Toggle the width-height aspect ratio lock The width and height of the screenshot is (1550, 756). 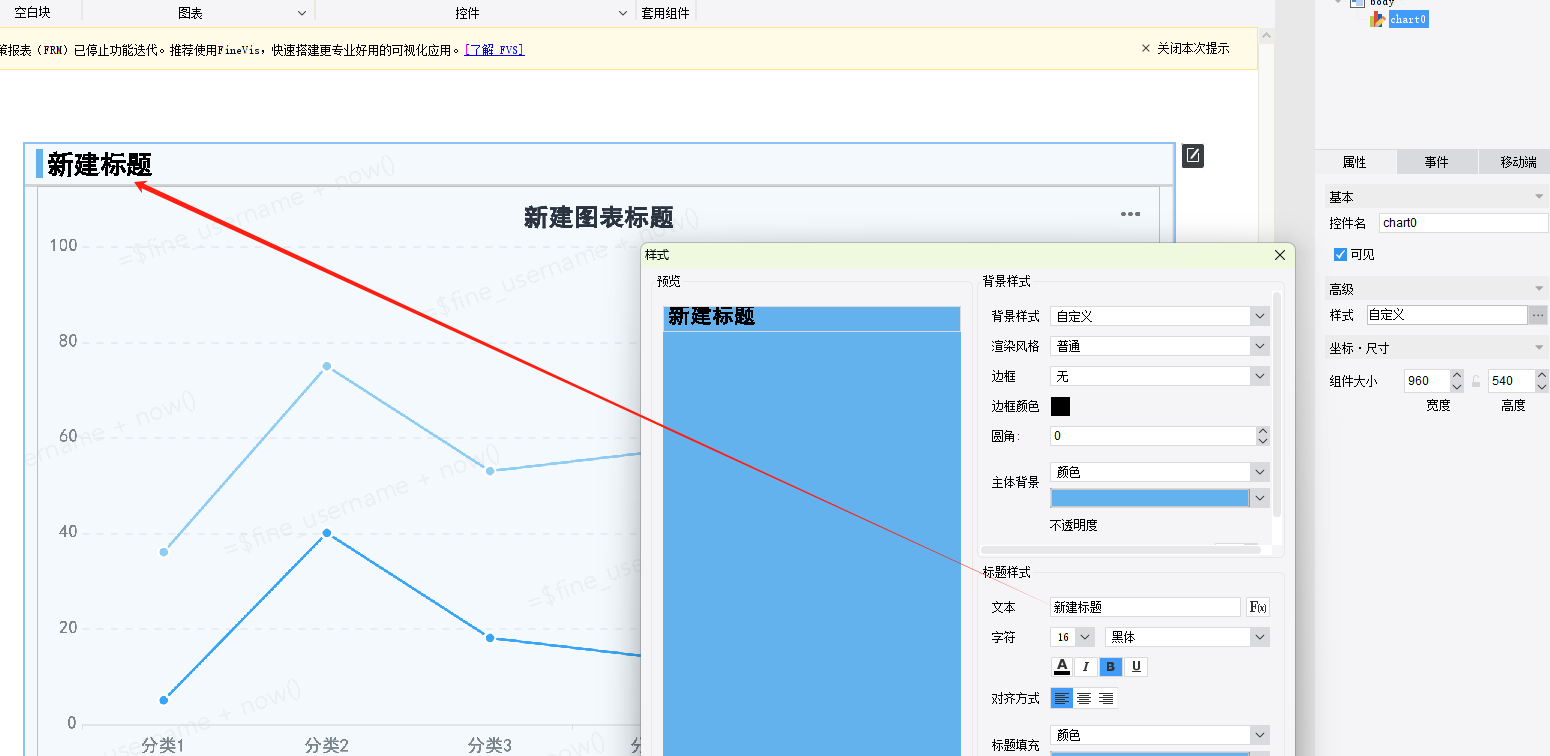(1475, 381)
